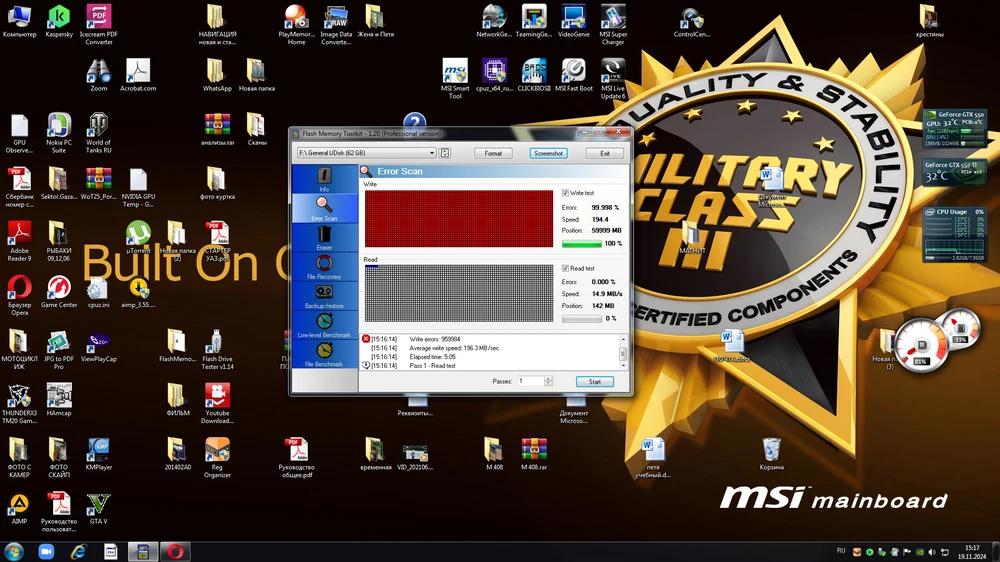Image resolution: width=1000 pixels, height=562 pixels.
Task: Toggle the Write test checkbox
Action: (x=565, y=193)
